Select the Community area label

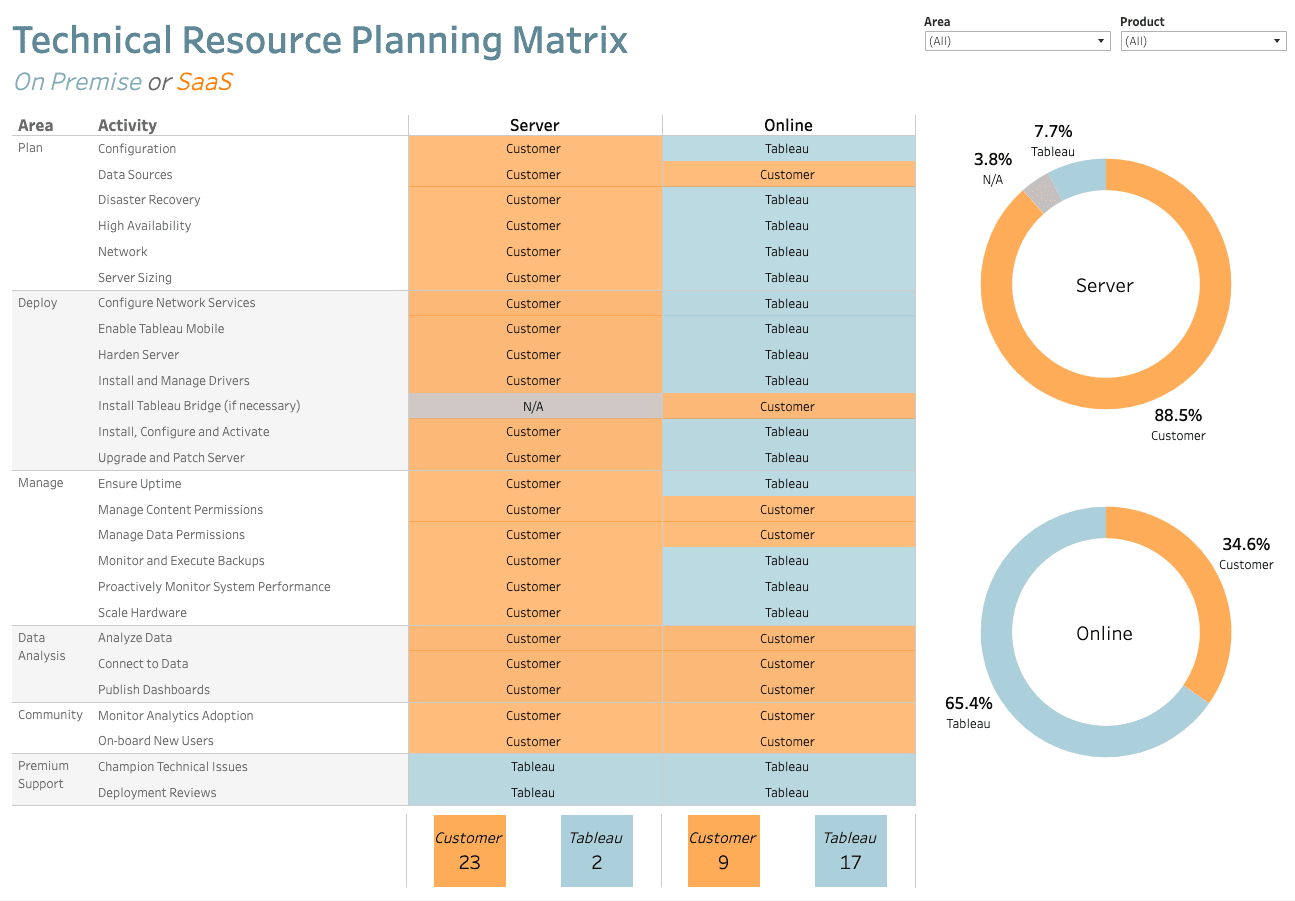point(50,715)
